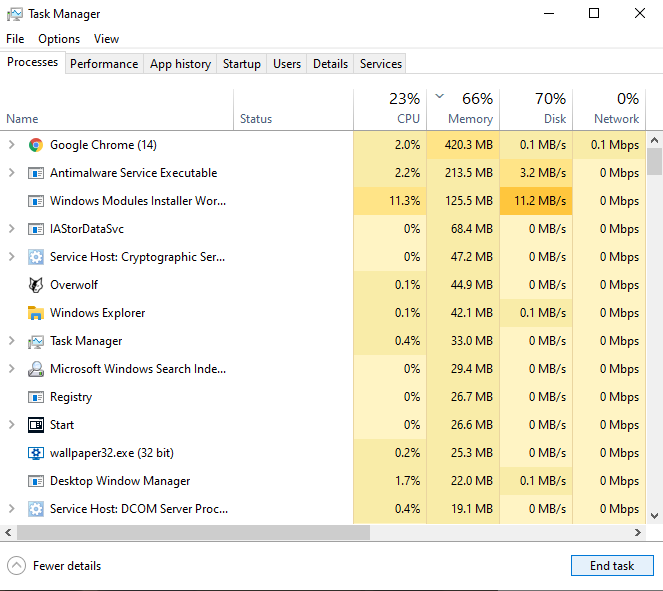Switch to the Startup tab
The image size is (663, 591).
click(241, 64)
